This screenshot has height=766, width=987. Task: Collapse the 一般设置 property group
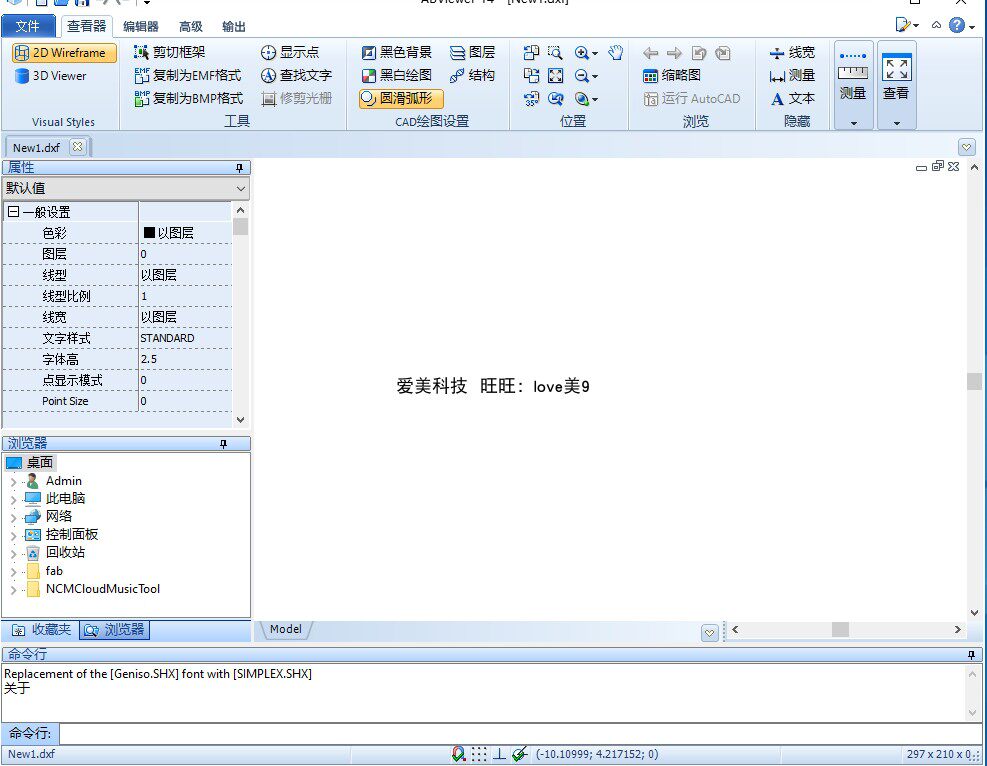13,212
